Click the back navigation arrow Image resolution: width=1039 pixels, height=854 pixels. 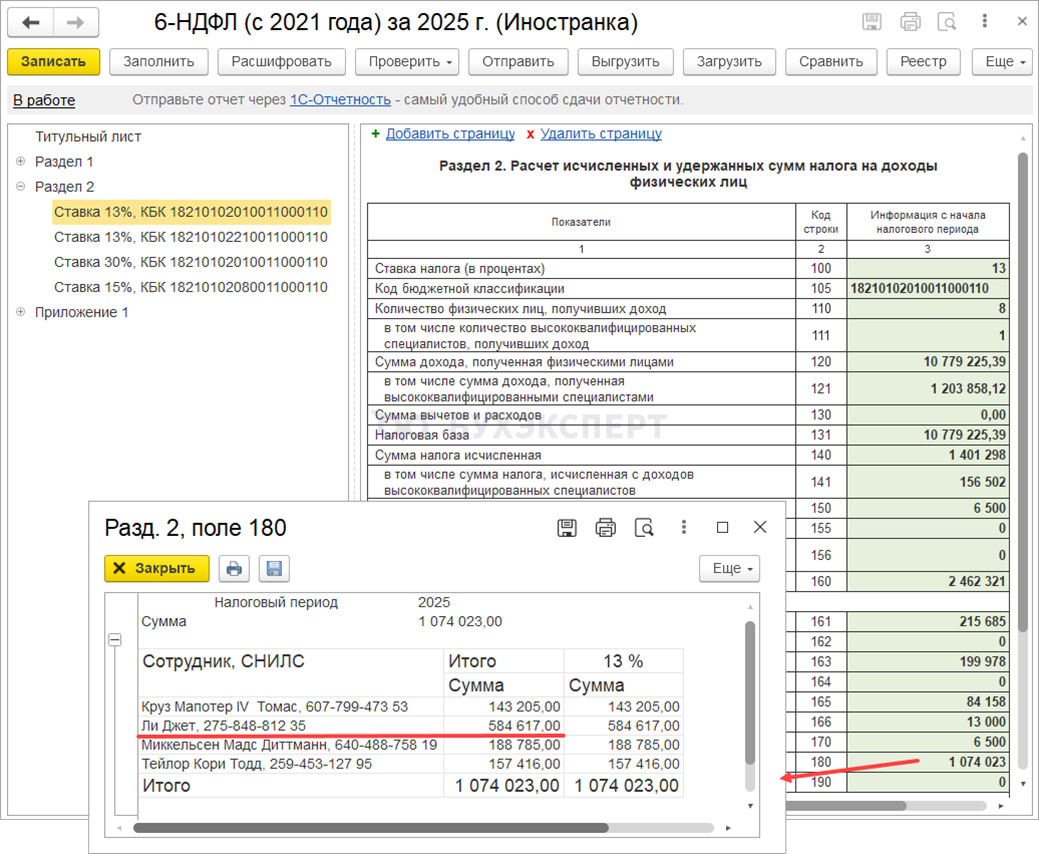pyautogui.click(x=31, y=22)
